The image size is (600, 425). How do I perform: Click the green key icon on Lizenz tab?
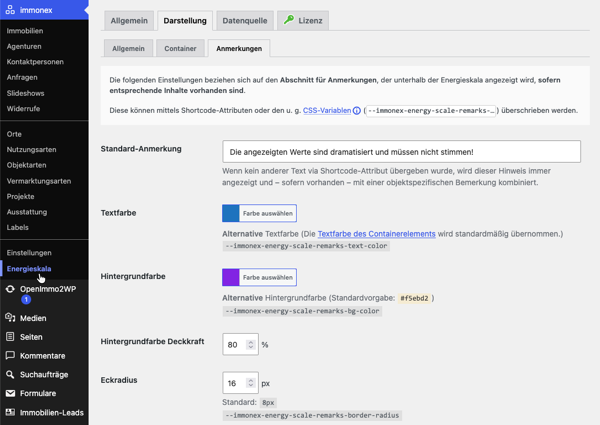point(289,19)
